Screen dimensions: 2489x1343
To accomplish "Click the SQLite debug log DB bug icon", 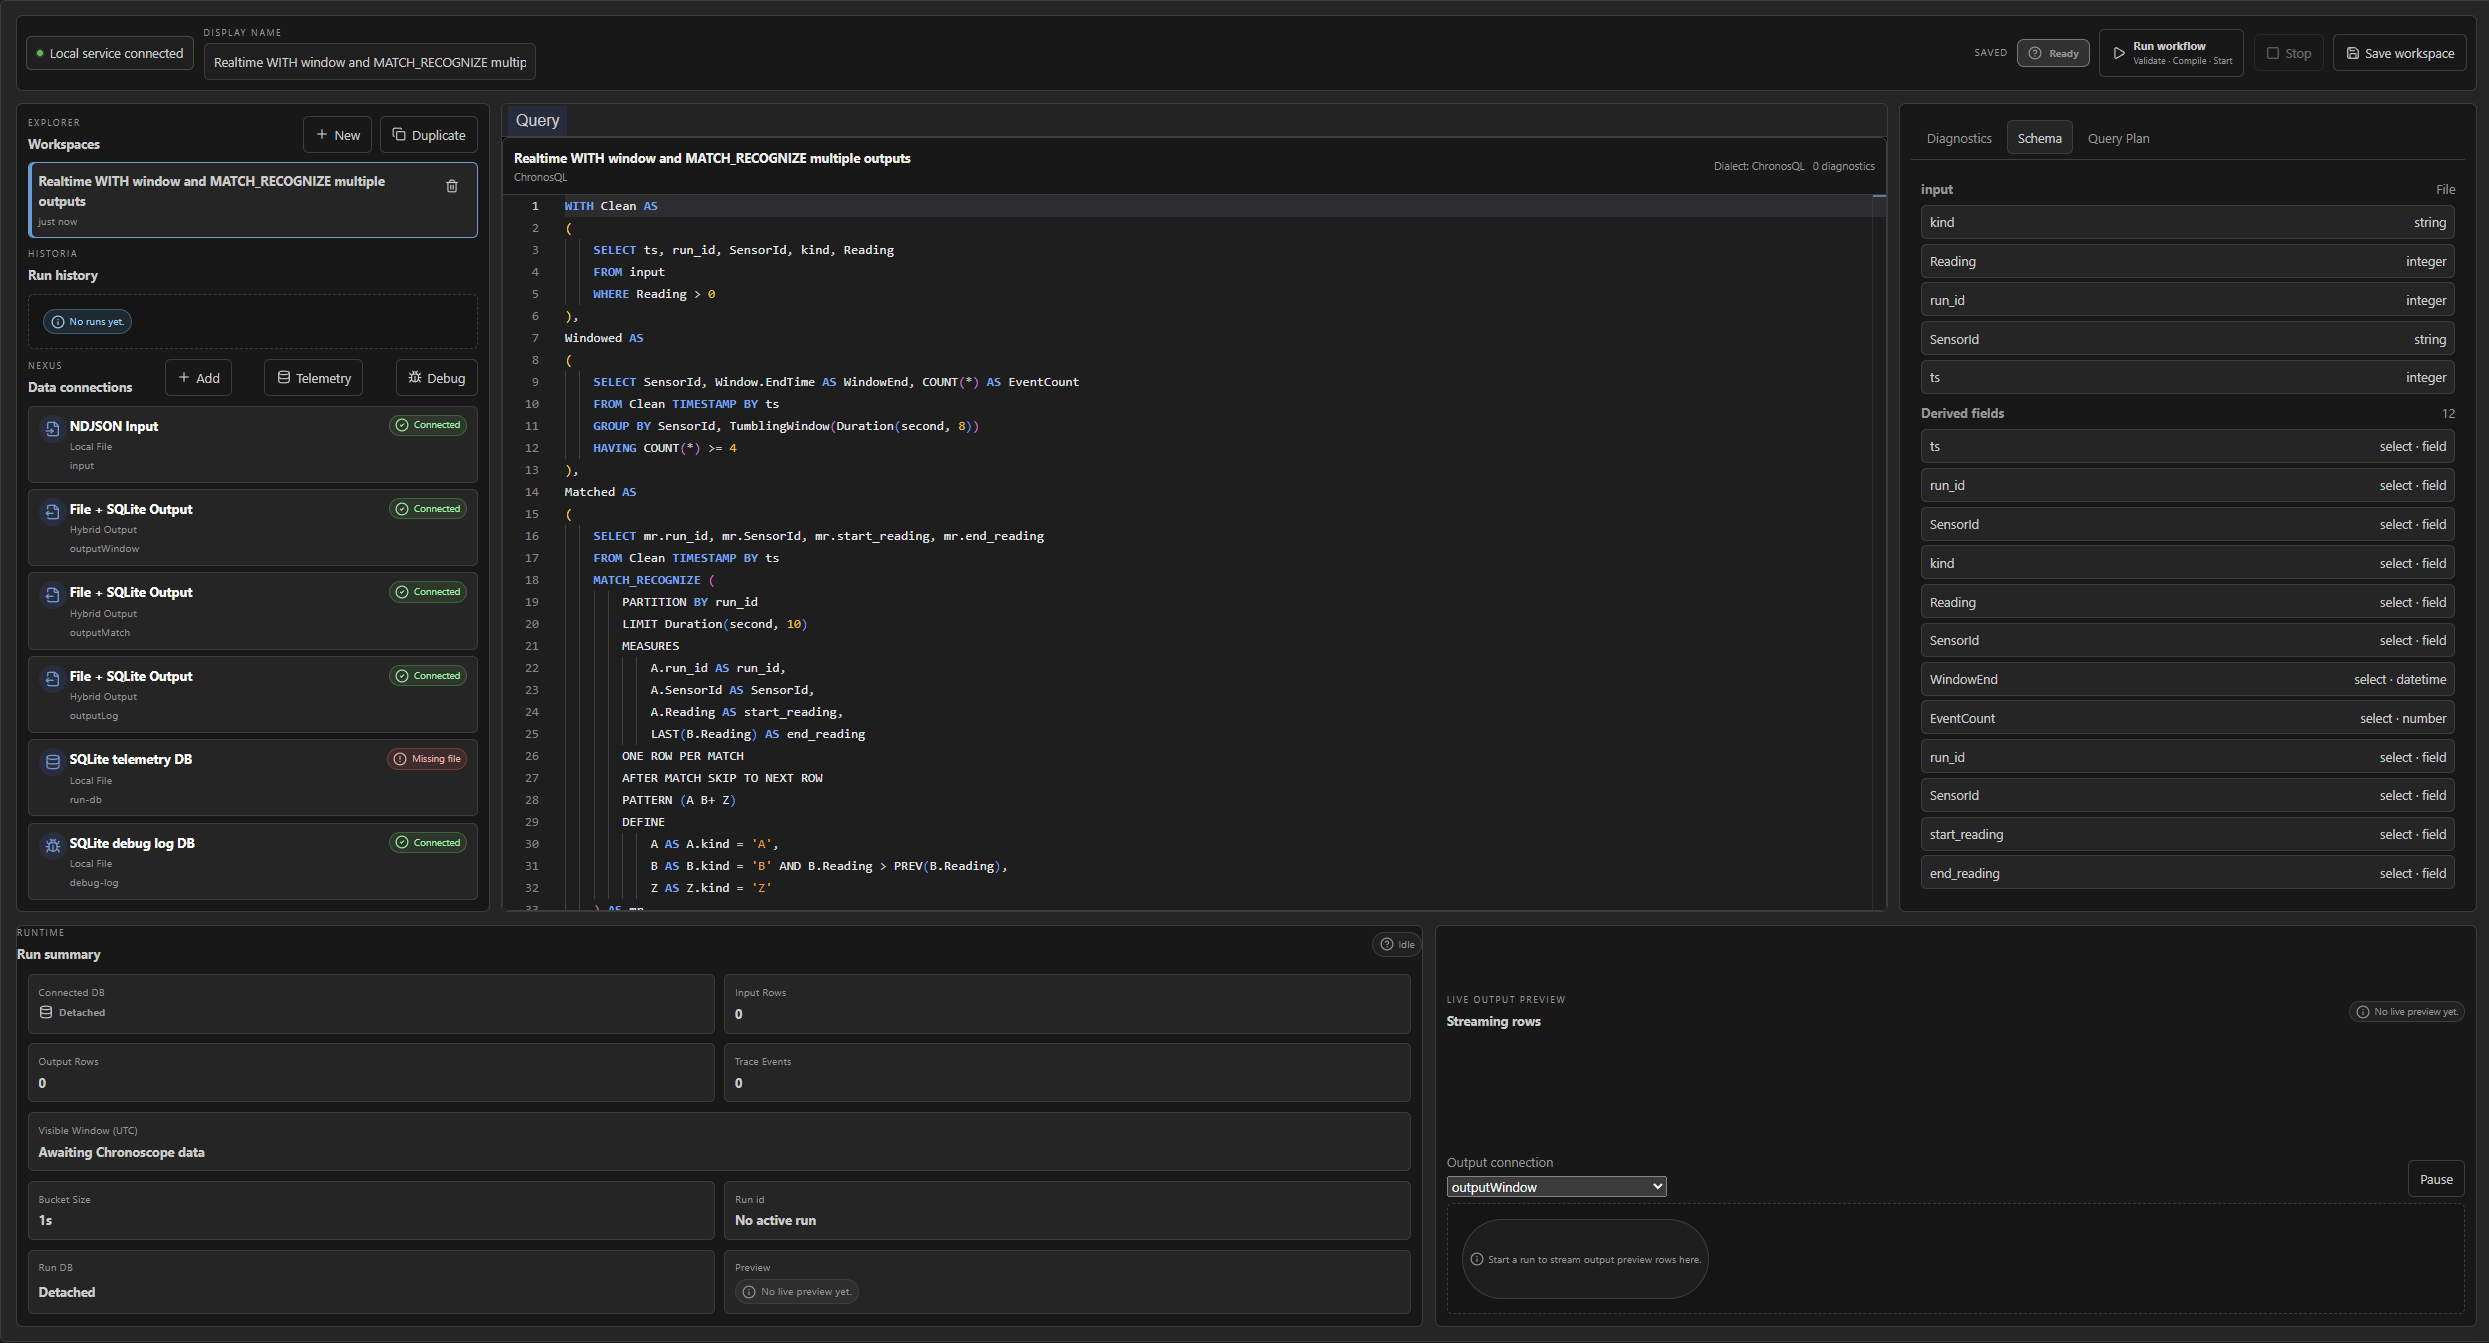I will tap(52, 846).
